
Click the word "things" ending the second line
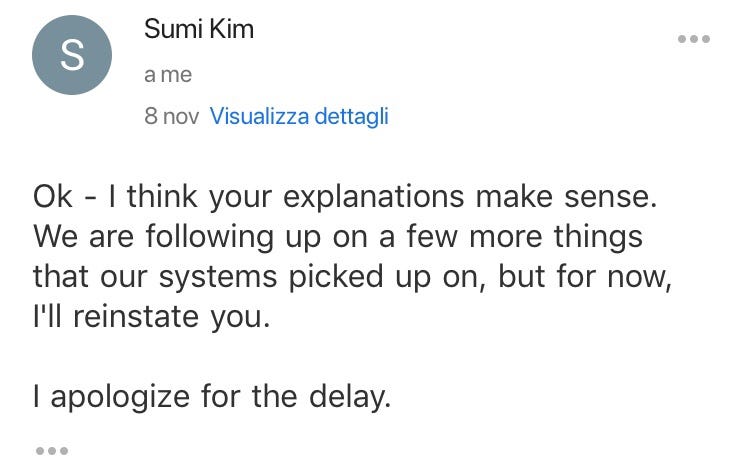pyautogui.click(x=598, y=238)
